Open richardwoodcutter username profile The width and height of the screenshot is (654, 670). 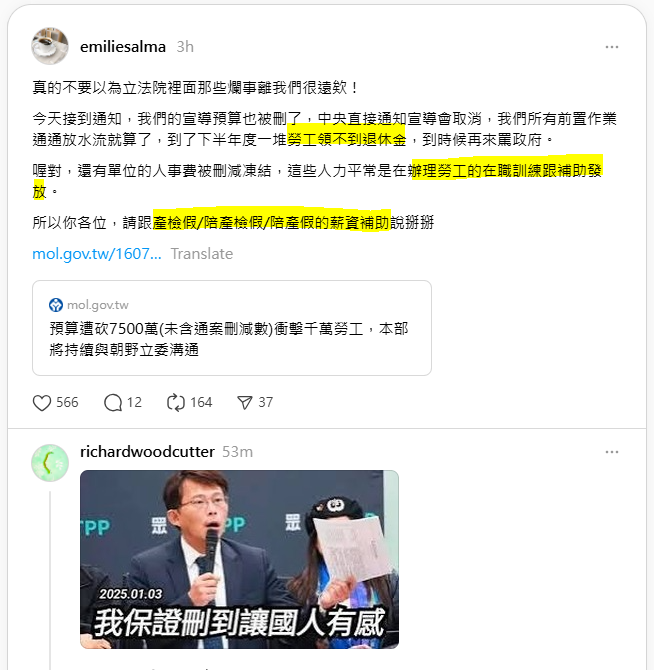point(147,452)
